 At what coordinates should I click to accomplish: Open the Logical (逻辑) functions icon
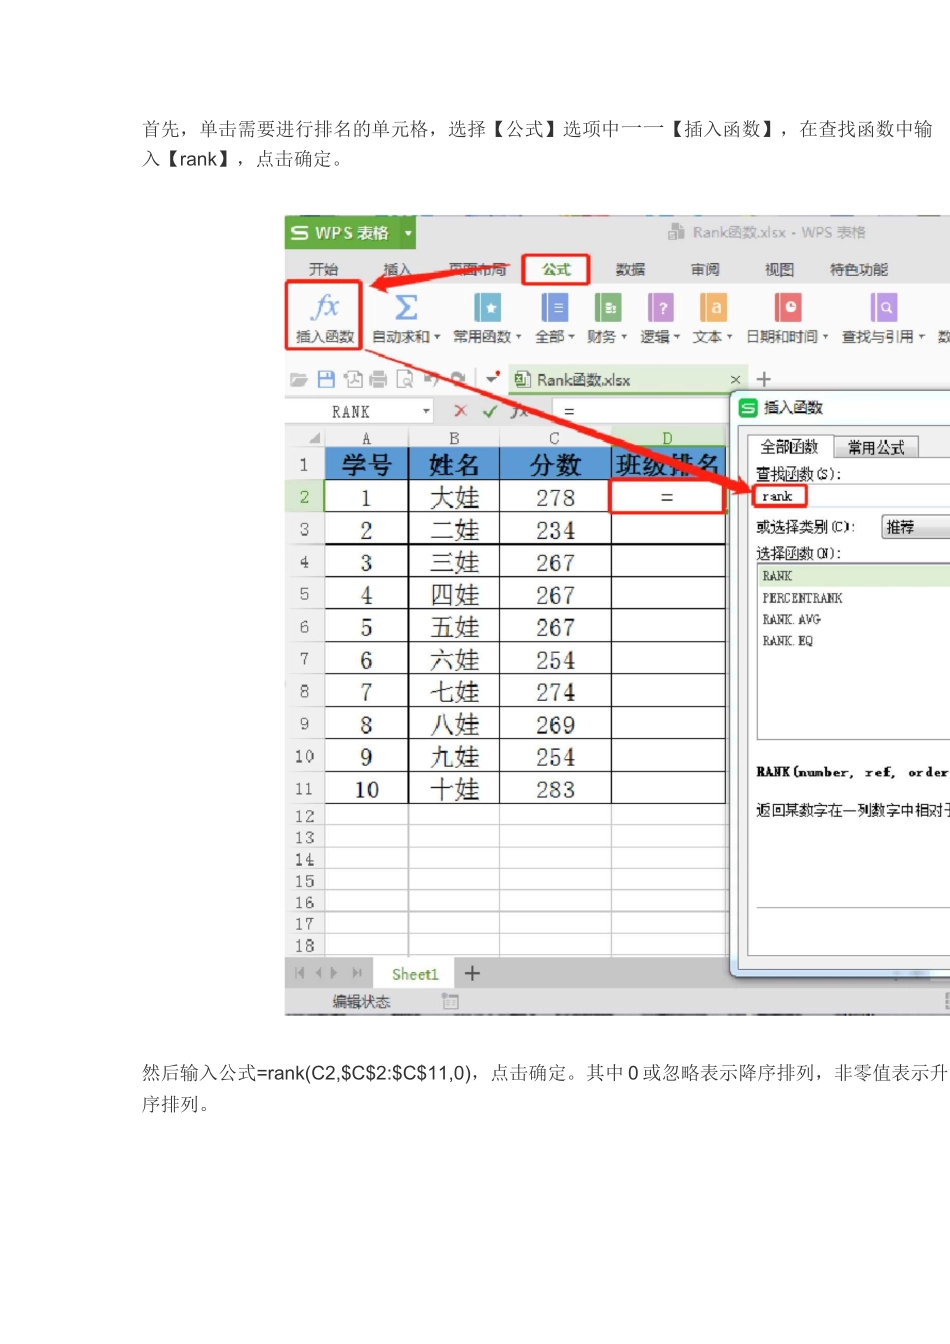point(660,307)
